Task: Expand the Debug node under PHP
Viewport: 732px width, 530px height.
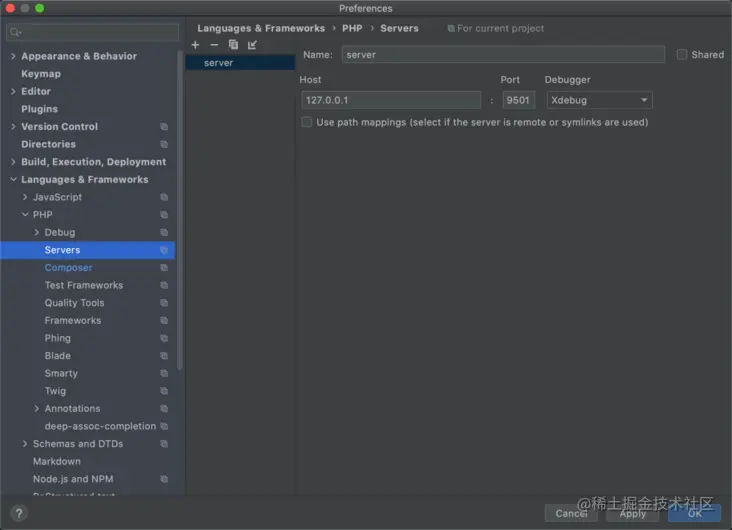Action: (36, 233)
